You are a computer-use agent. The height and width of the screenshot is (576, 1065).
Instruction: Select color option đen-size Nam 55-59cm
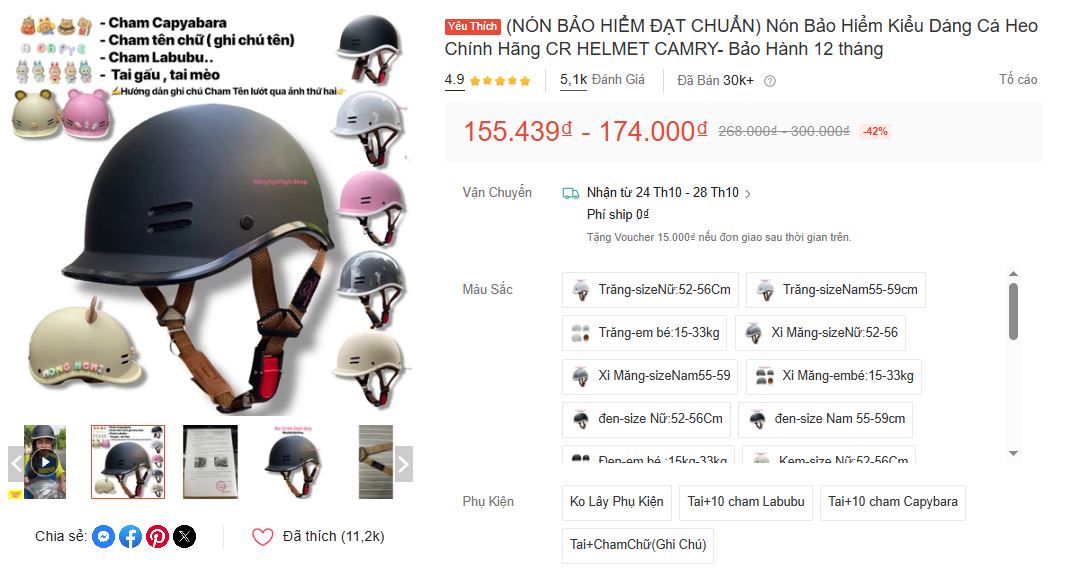(825, 419)
